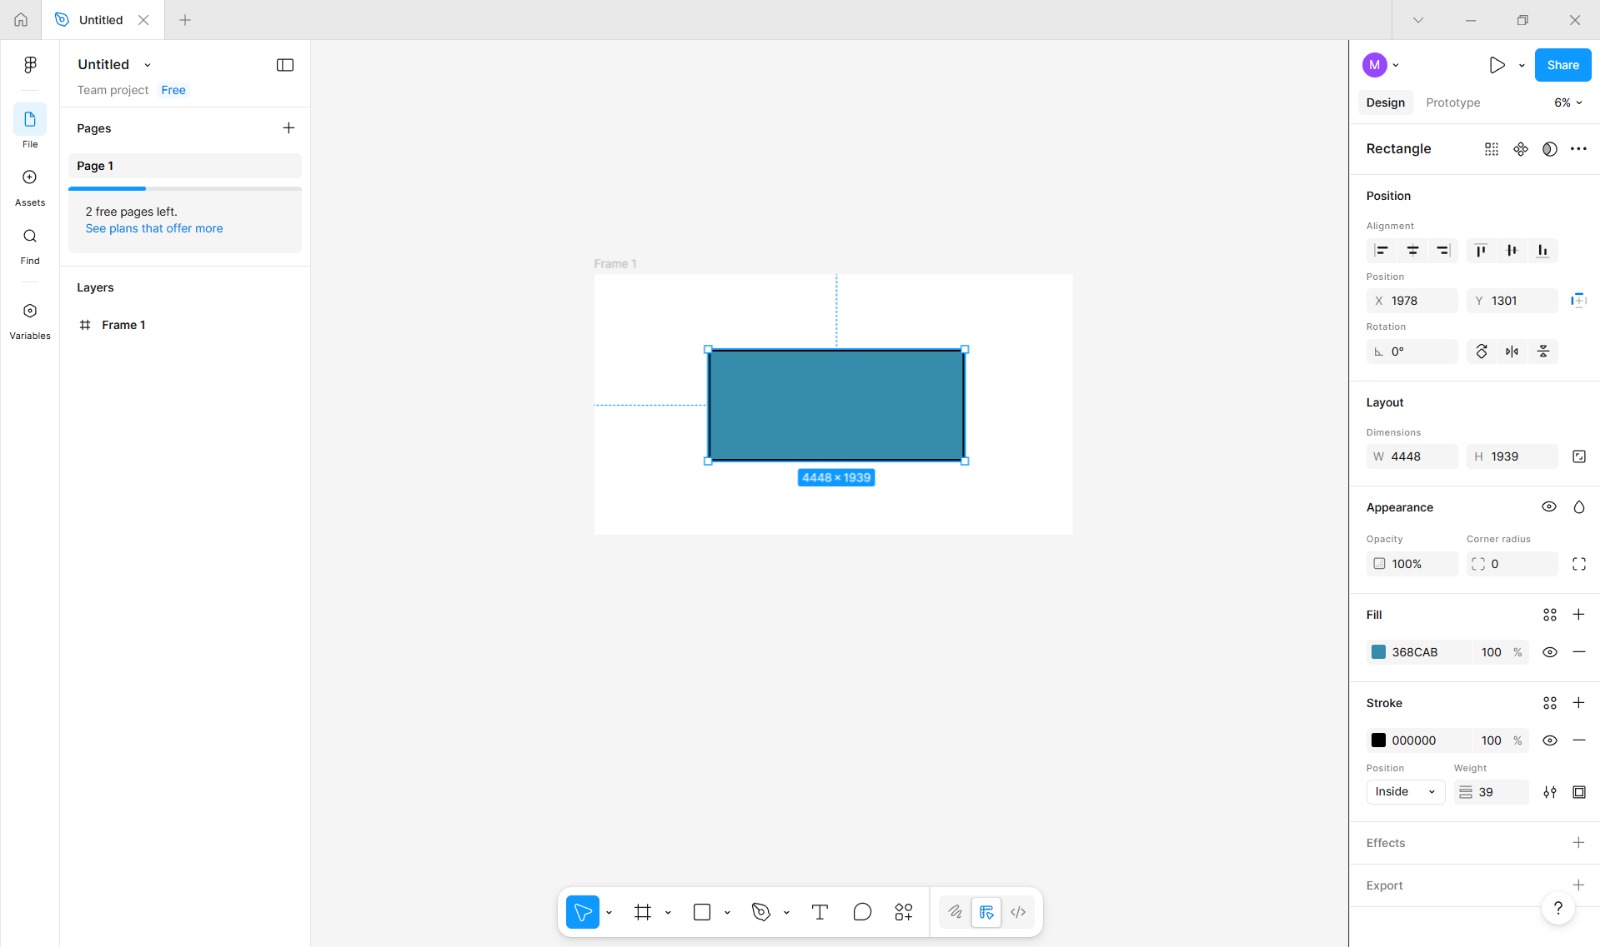Switch to Dev Mode with the code icon
This screenshot has width=1600, height=947.
pyautogui.click(x=1018, y=911)
